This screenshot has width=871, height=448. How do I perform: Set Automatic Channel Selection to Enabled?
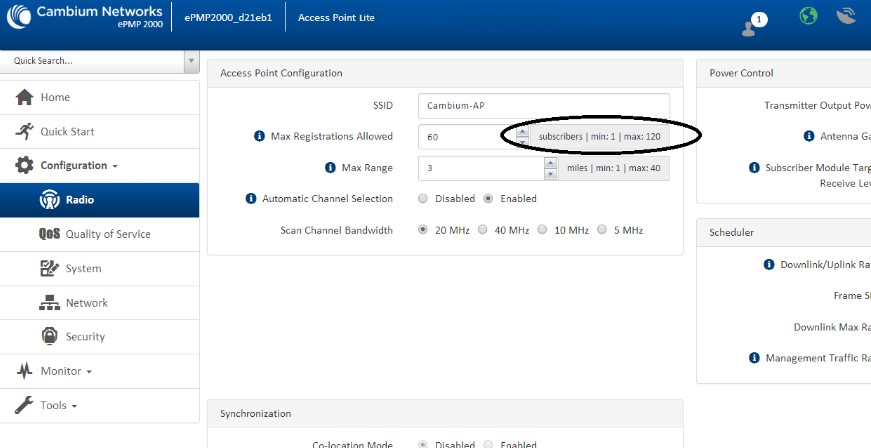488,199
